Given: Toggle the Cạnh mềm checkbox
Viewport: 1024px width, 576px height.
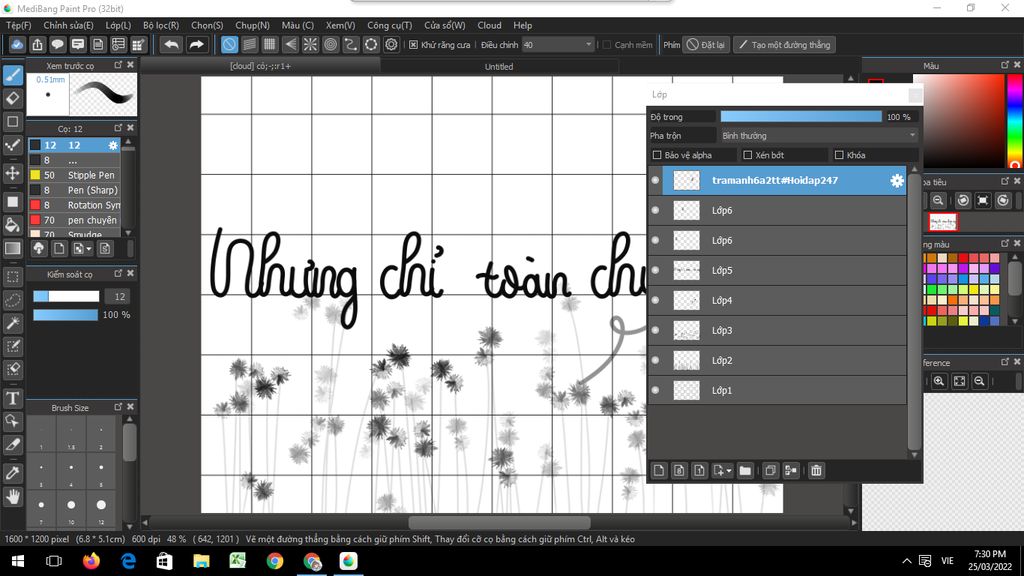Looking at the screenshot, I should [607, 45].
